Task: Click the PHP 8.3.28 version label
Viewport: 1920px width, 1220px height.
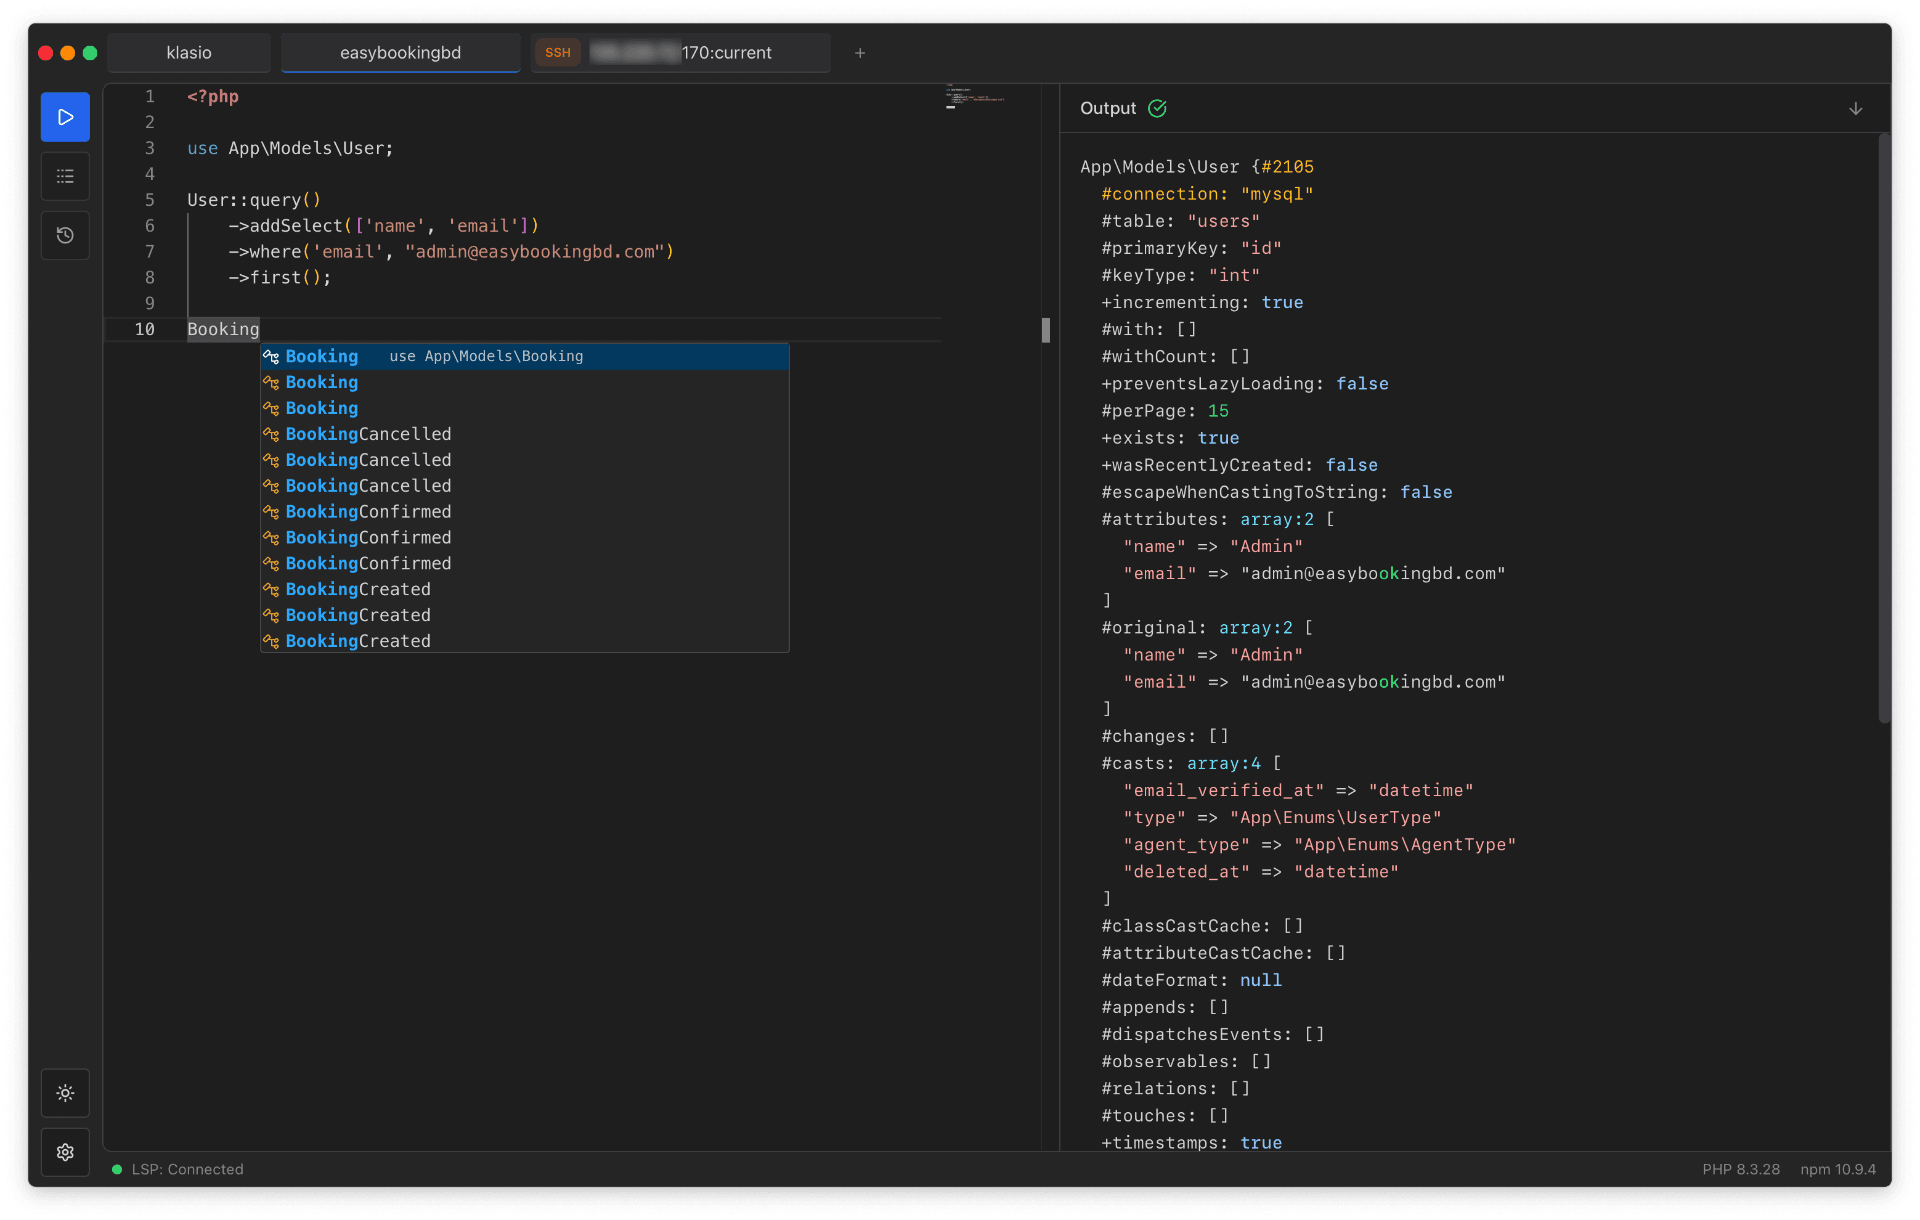Action: [1740, 1169]
